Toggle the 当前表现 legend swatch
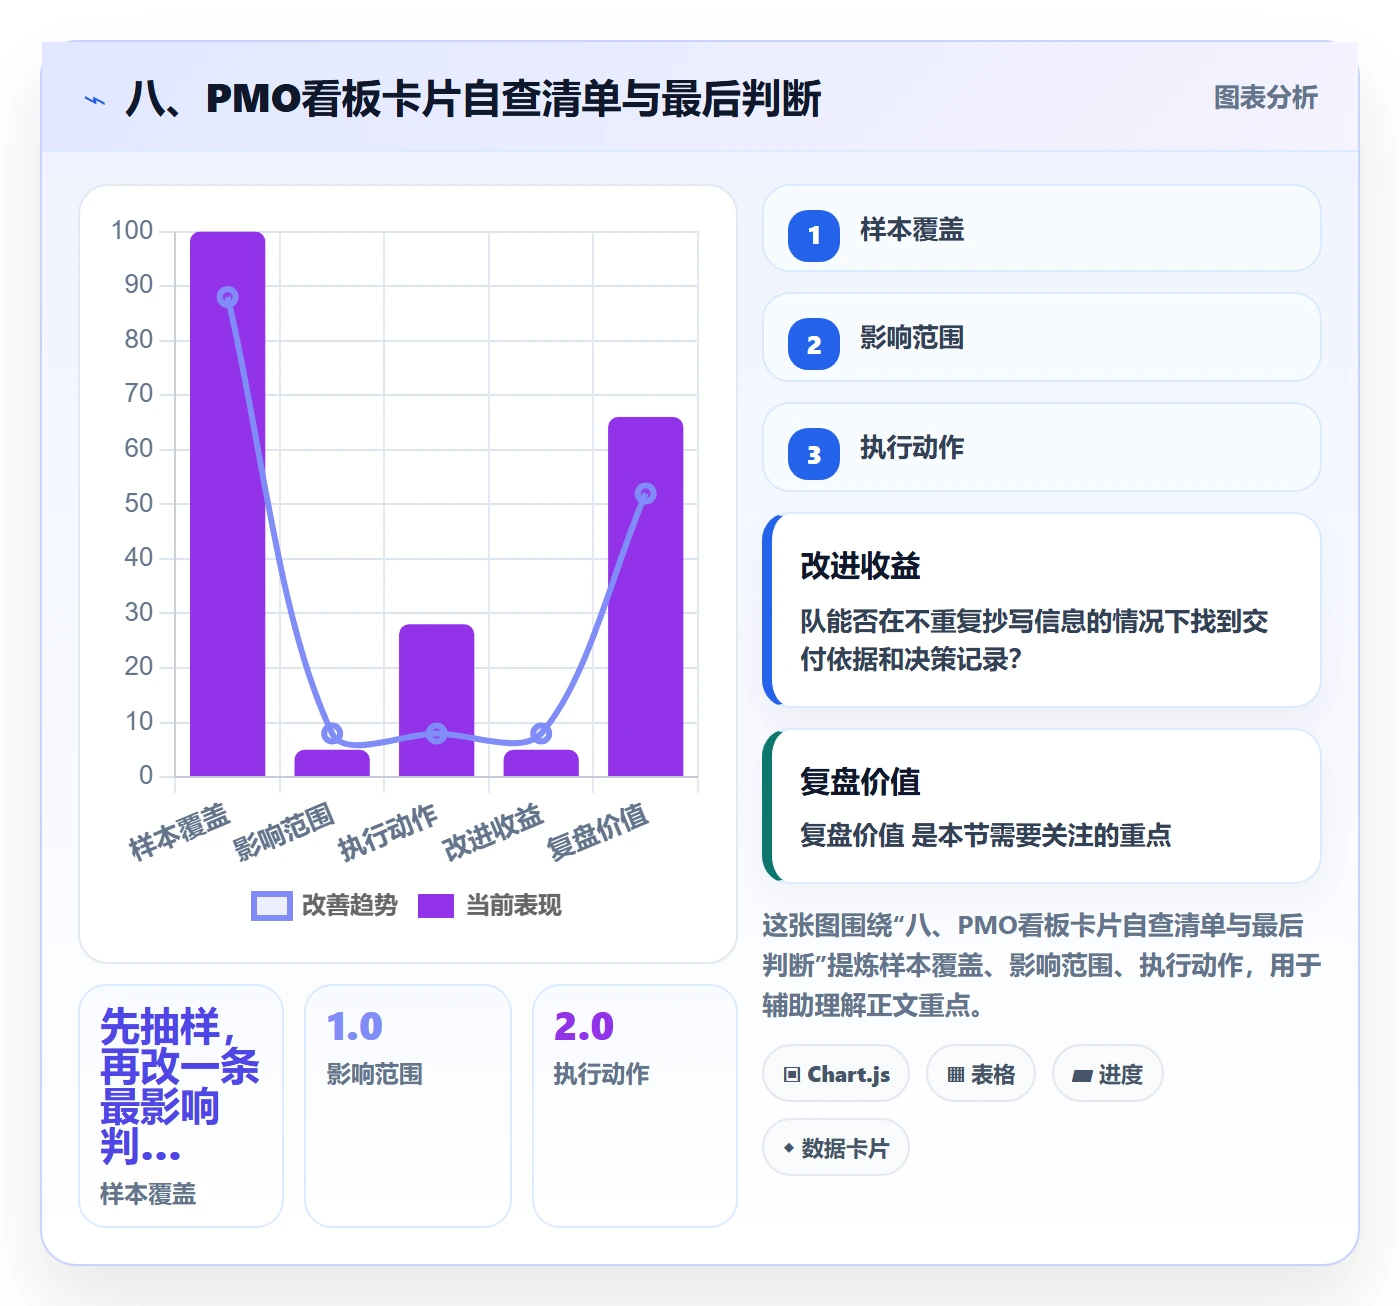This screenshot has height=1306, width=1400. [x=436, y=905]
